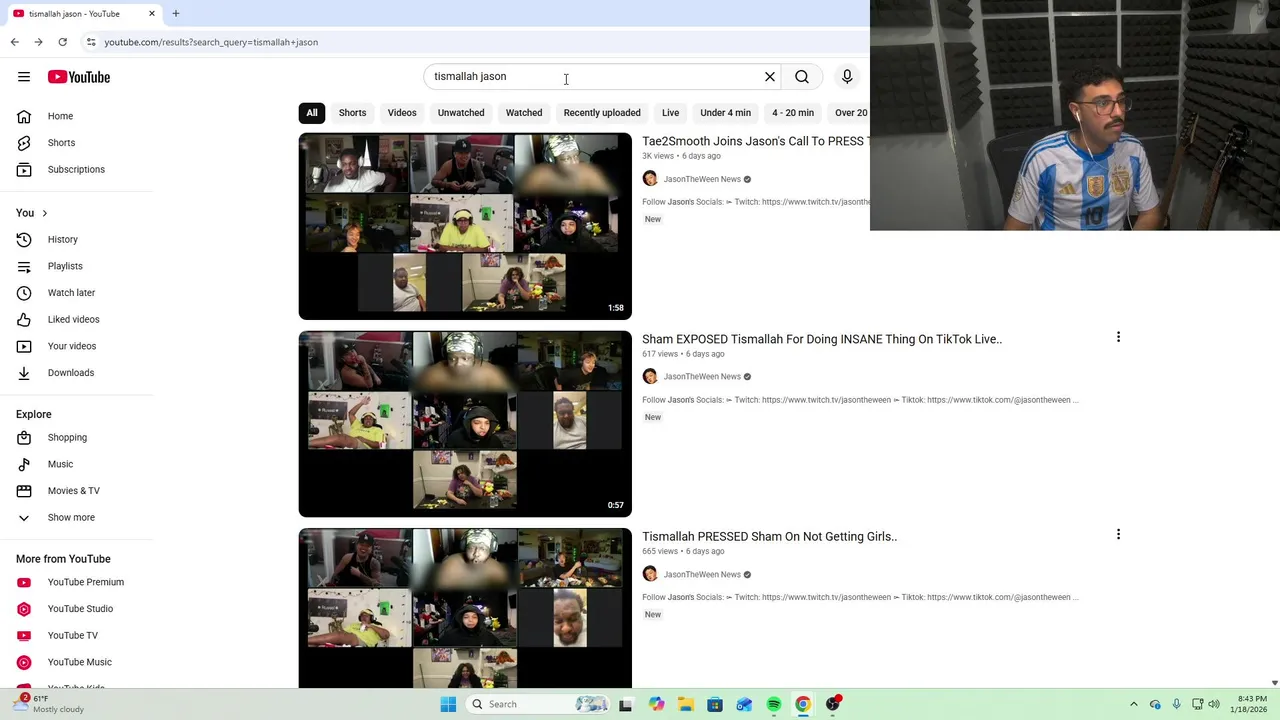This screenshot has width=1280, height=720.
Task: Click title 'Tae2Smooth Joins Jason's Call To PRESS'
Action: [755, 141]
